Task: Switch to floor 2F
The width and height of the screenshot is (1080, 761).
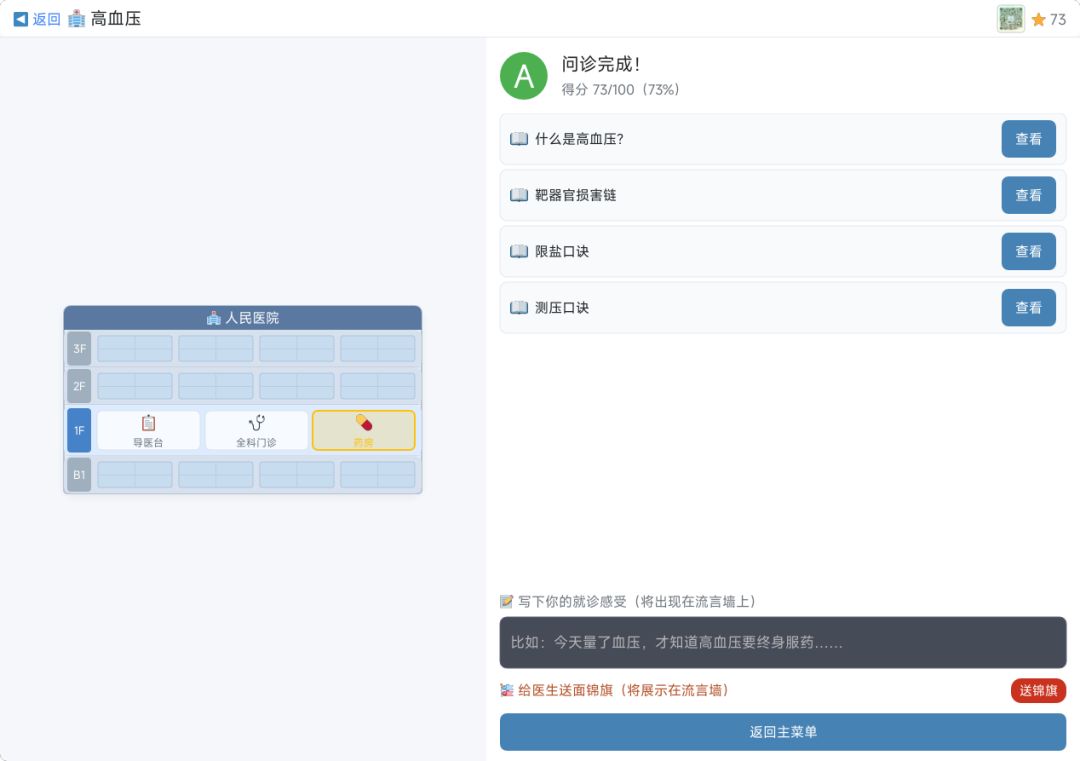Action: pos(79,386)
